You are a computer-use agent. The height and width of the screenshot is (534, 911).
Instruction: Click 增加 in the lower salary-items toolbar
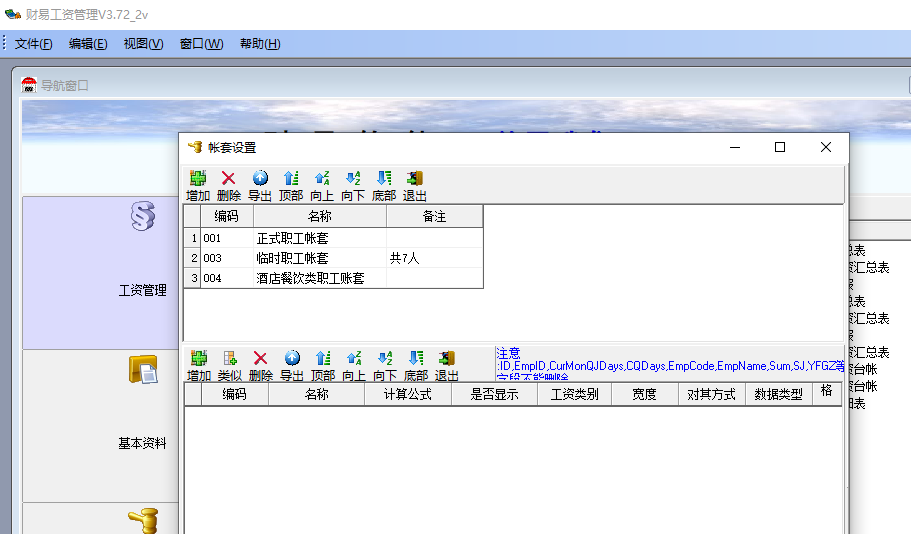pyautogui.click(x=199, y=366)
